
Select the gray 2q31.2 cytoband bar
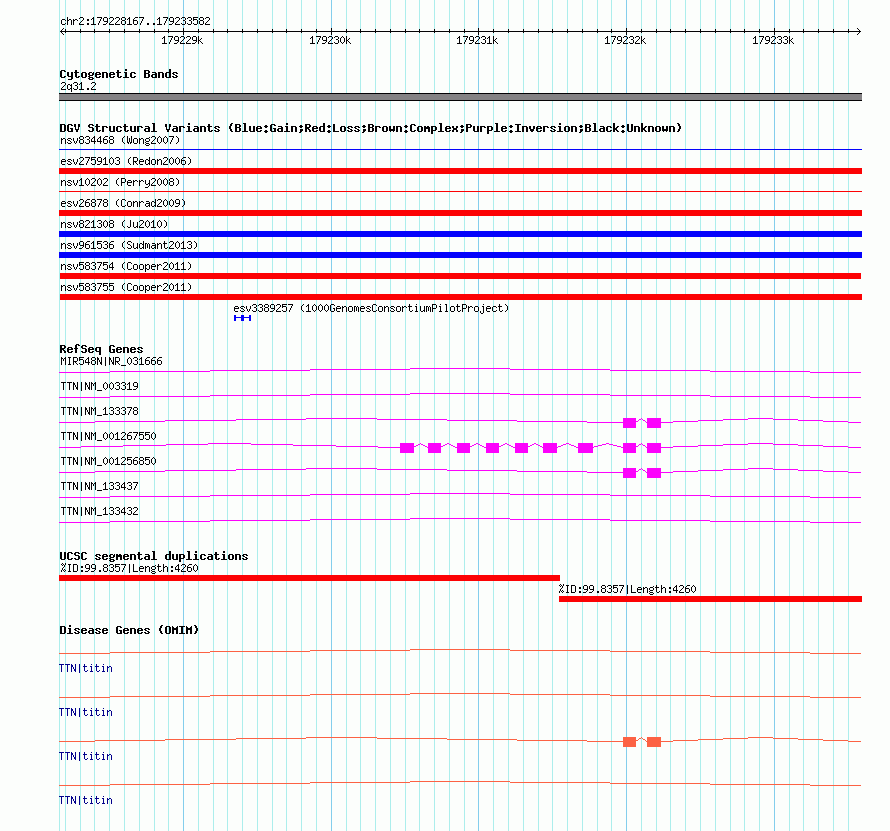pos(460,97)
